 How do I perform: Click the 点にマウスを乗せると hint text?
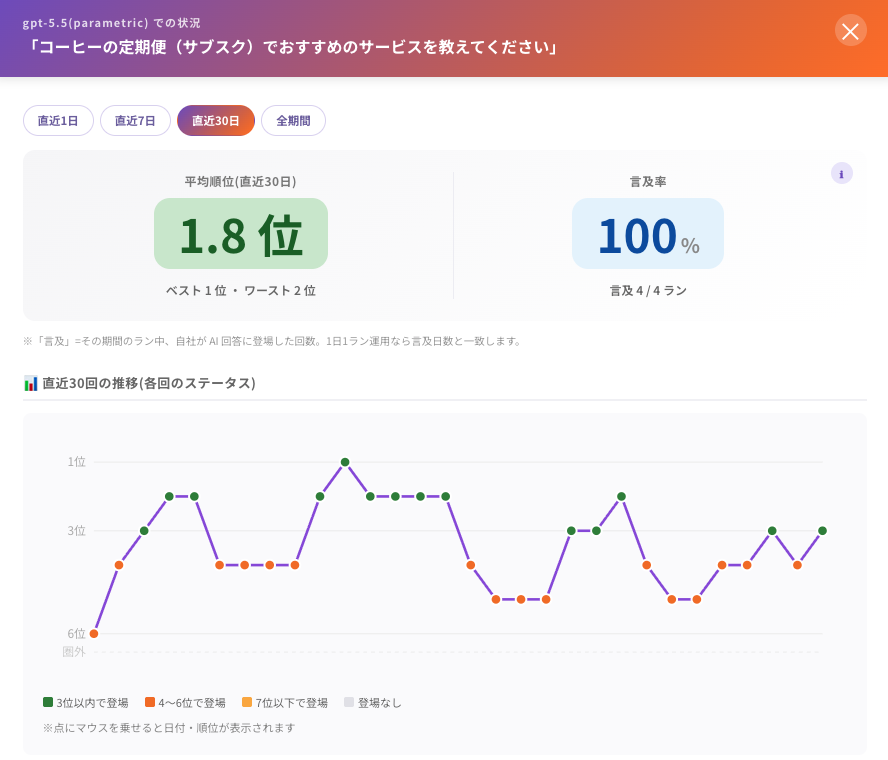coord(169,728)
